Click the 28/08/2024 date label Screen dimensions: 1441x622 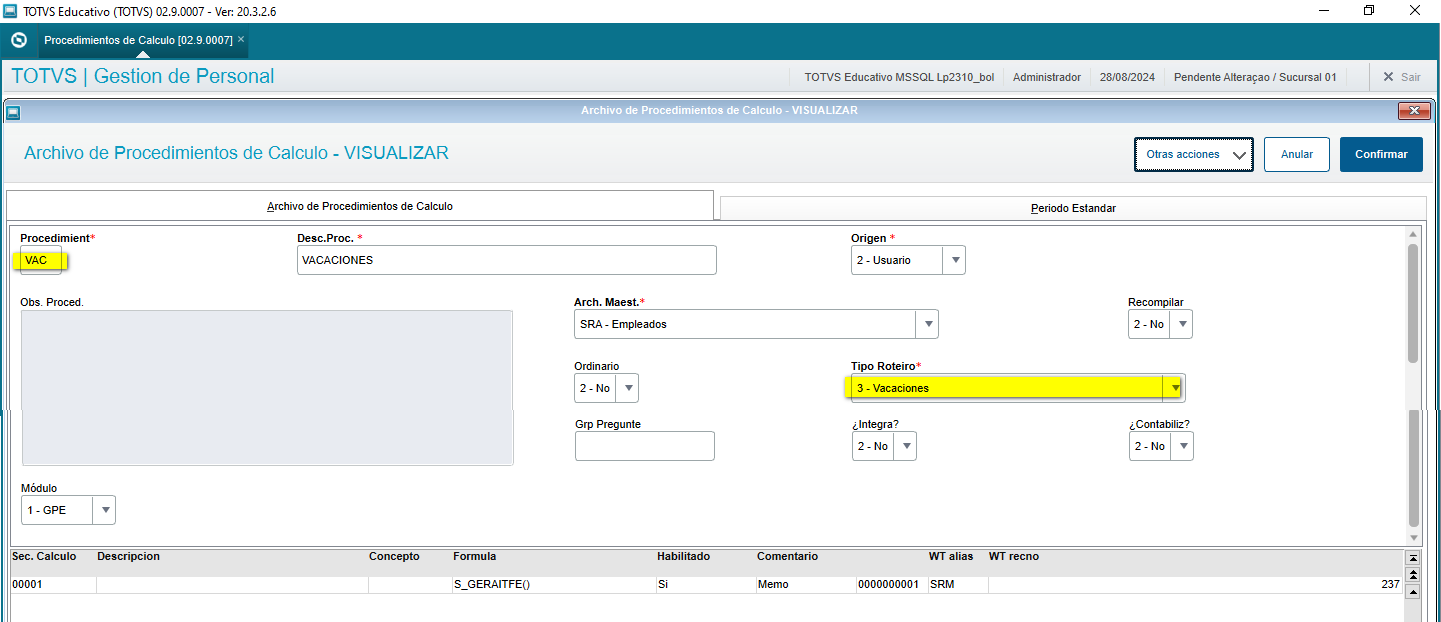[1127, 77]
